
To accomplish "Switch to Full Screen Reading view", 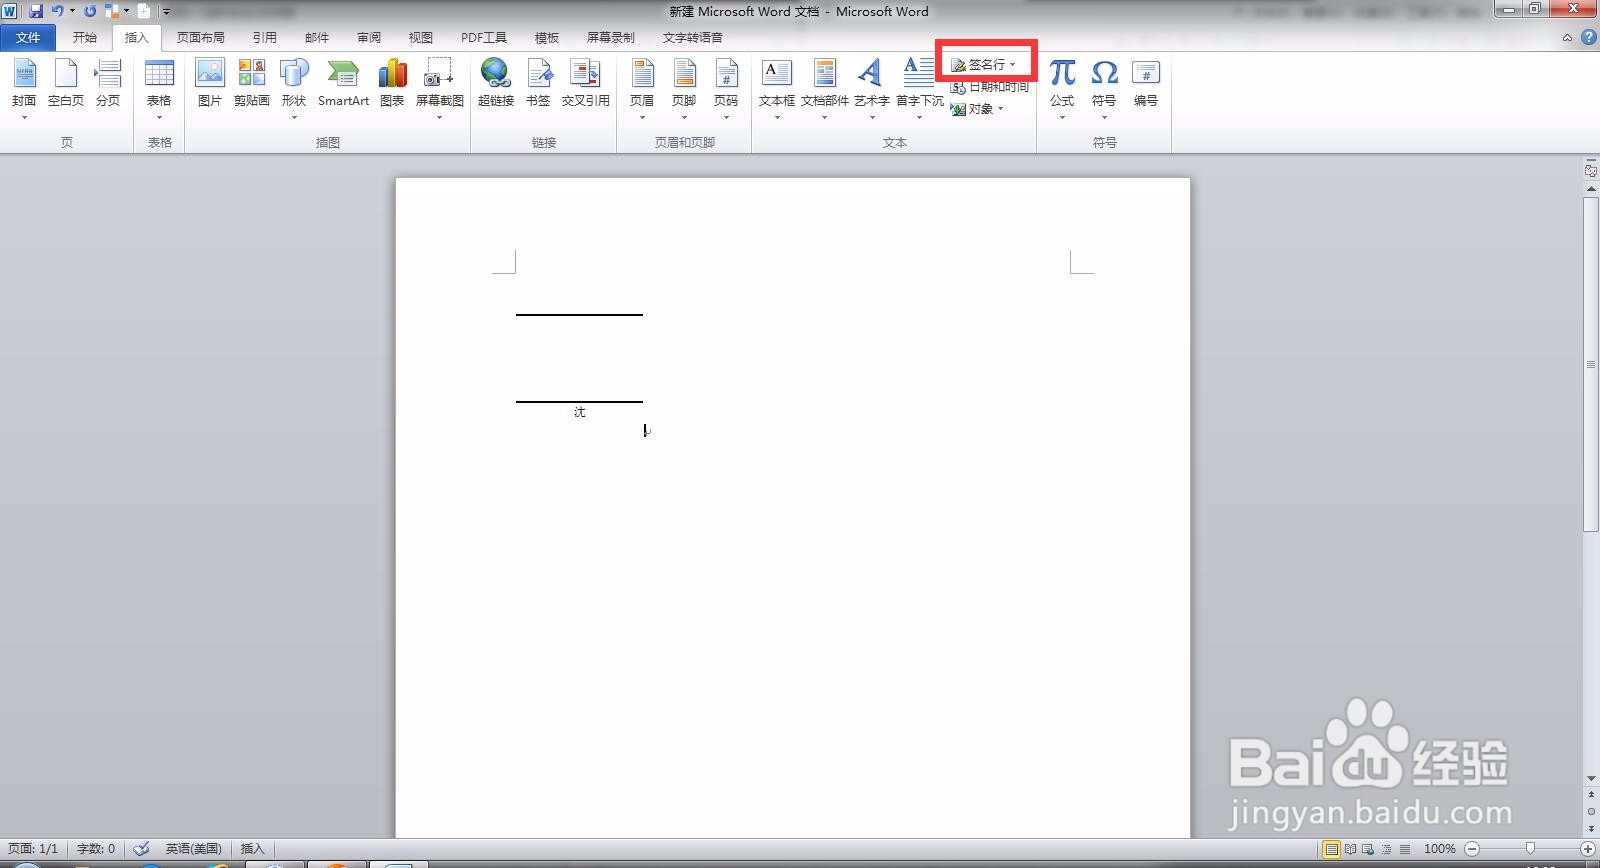I will click(1350, 849).
